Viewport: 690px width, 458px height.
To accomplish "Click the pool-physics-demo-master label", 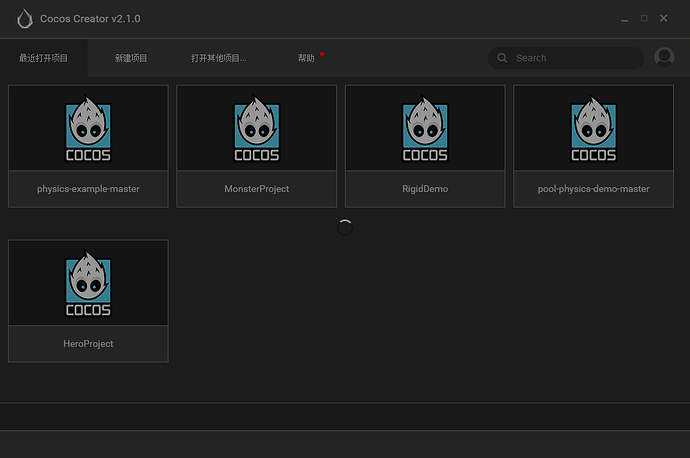I will tap(593, 189).
